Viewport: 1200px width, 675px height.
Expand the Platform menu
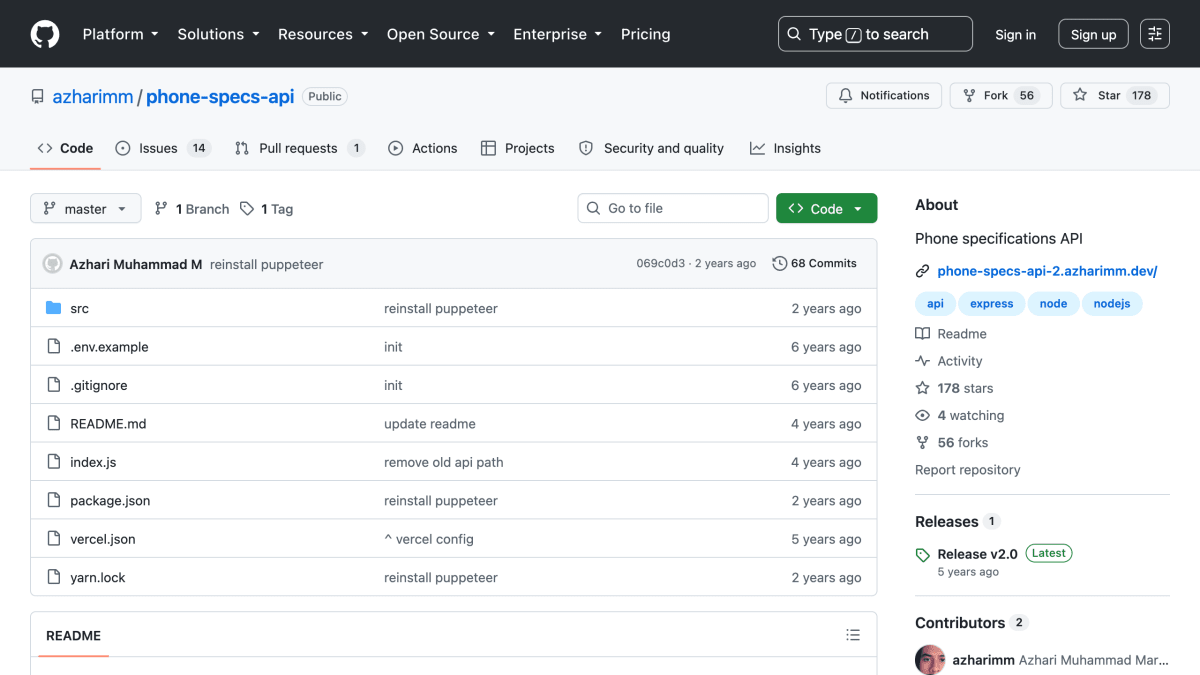[120, 34]
